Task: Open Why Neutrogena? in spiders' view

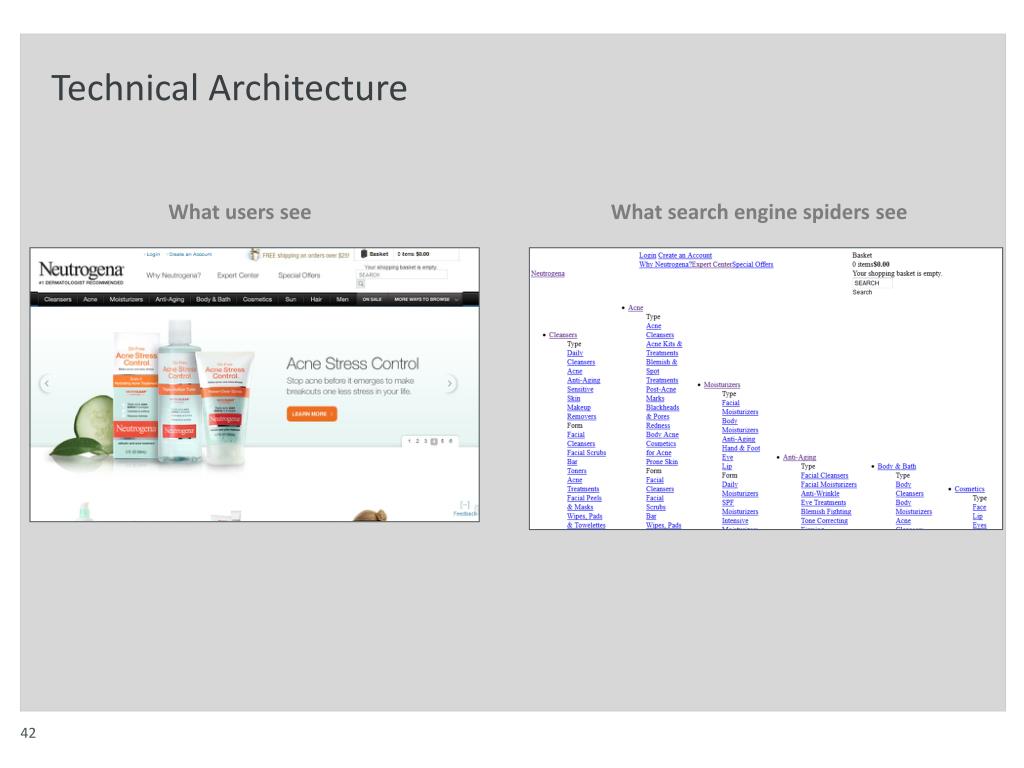Action: coord(665,264)
